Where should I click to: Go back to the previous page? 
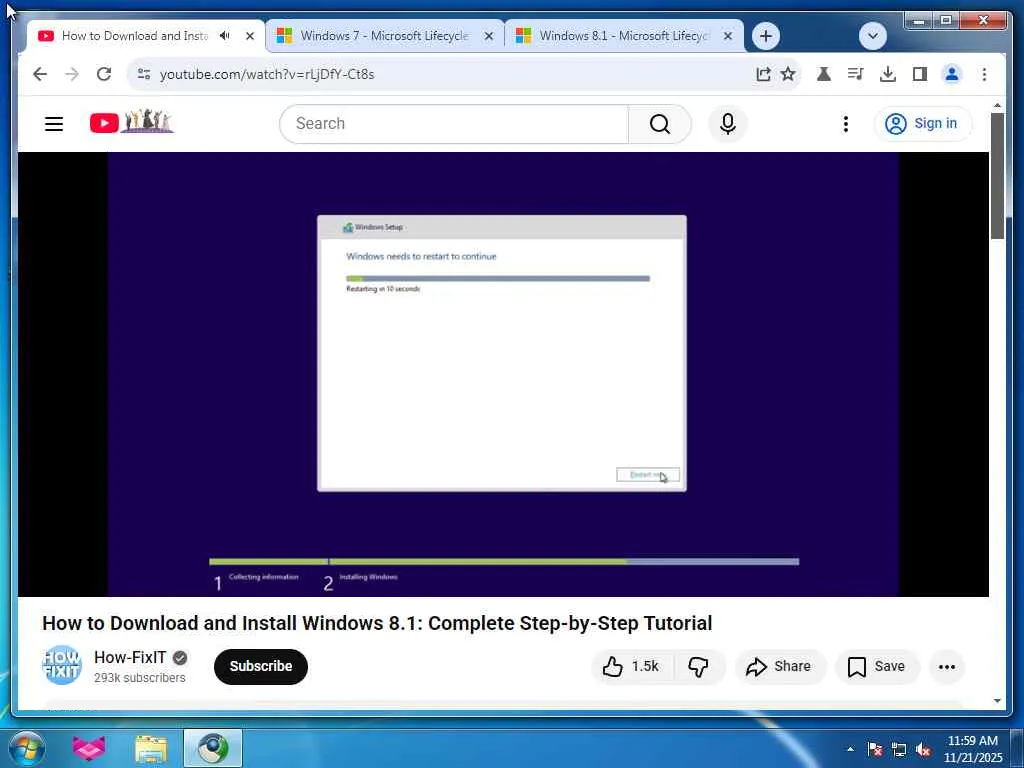40,74
